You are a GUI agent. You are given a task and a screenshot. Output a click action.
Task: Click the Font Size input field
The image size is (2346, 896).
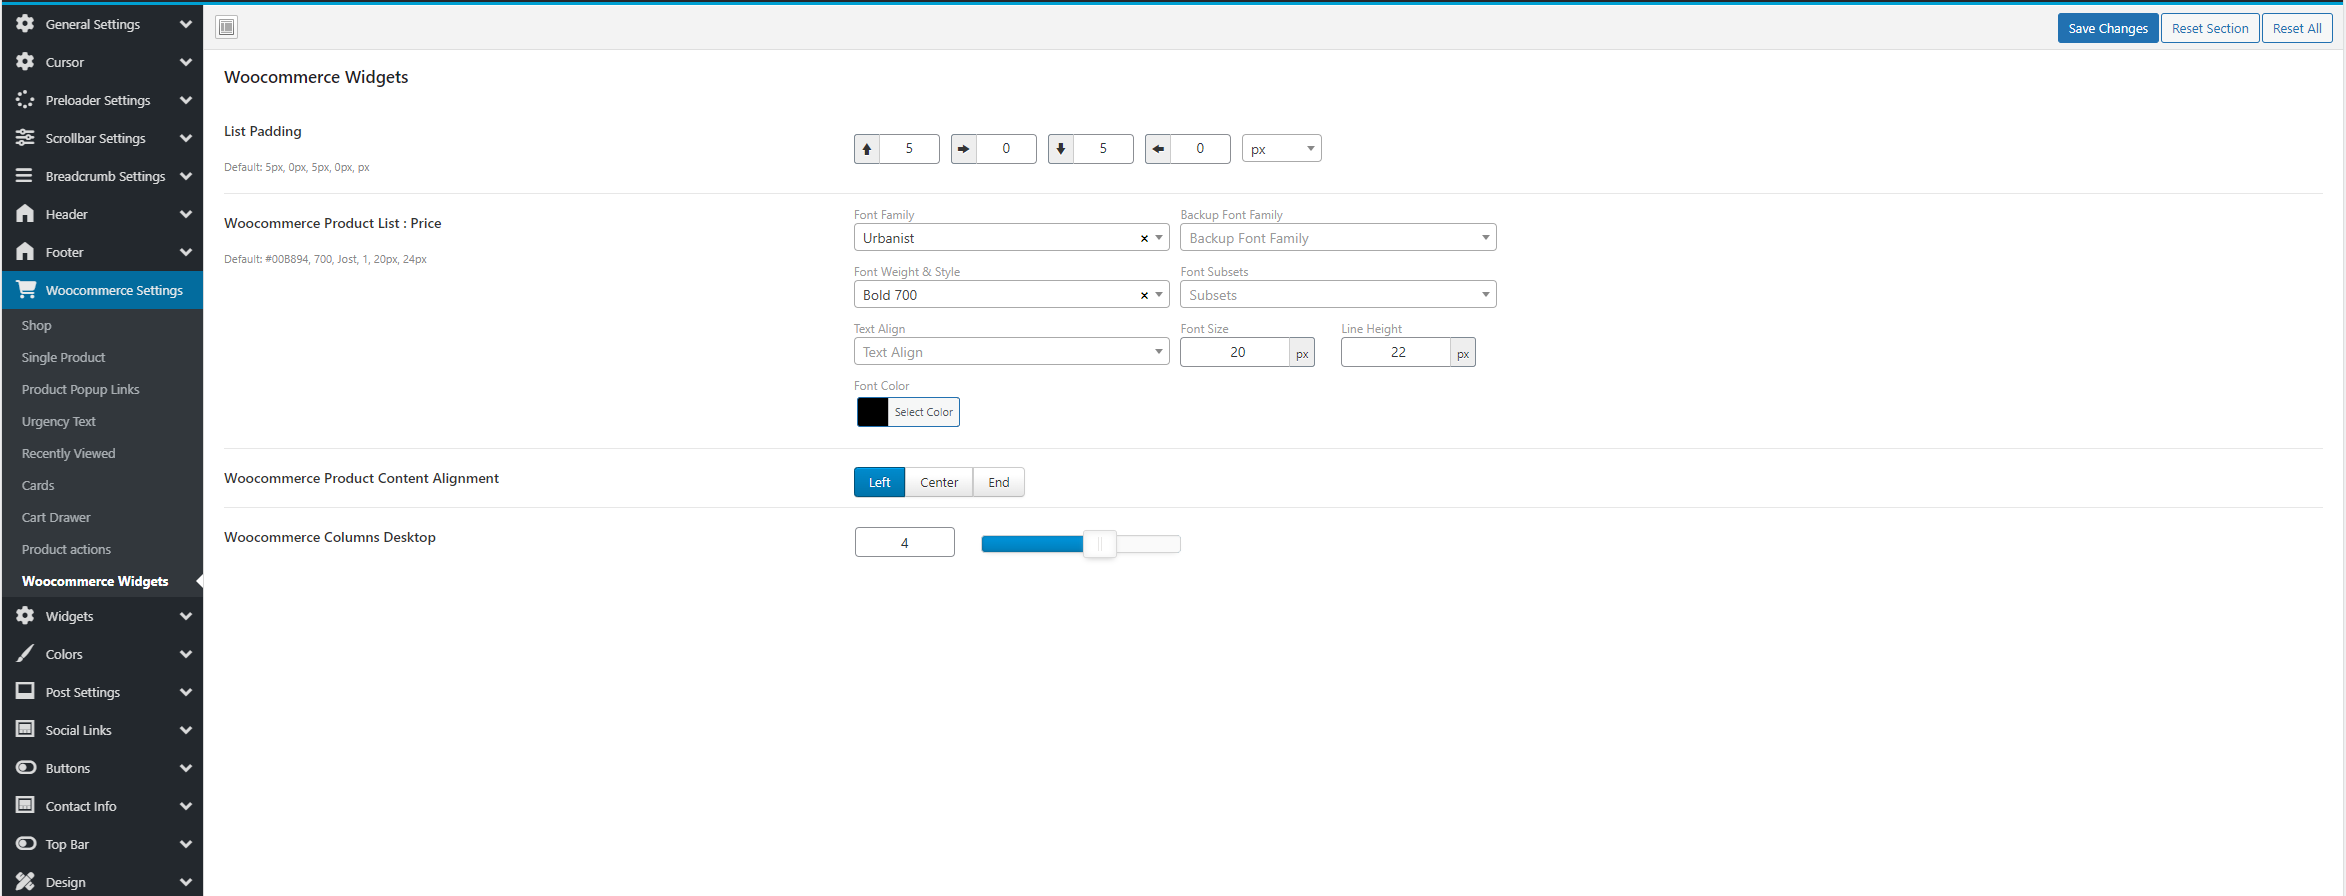pyautogui.click(x=1236, y=352)
